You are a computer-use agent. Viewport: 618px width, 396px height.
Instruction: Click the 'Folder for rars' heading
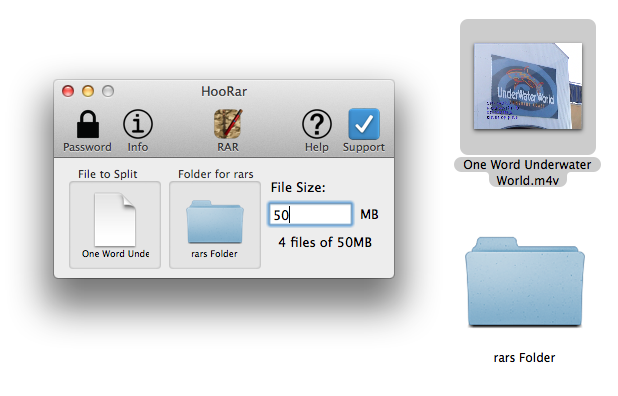[216, 174]
